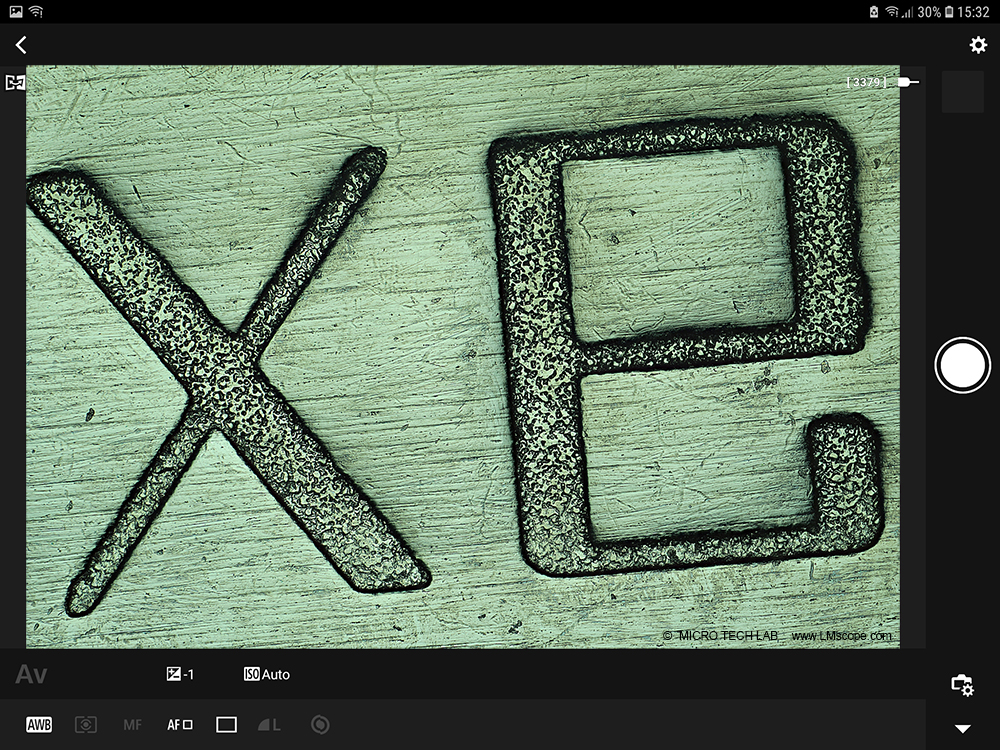
Task: Tap the AWB white balance icon
Action: tap(39, 725)
